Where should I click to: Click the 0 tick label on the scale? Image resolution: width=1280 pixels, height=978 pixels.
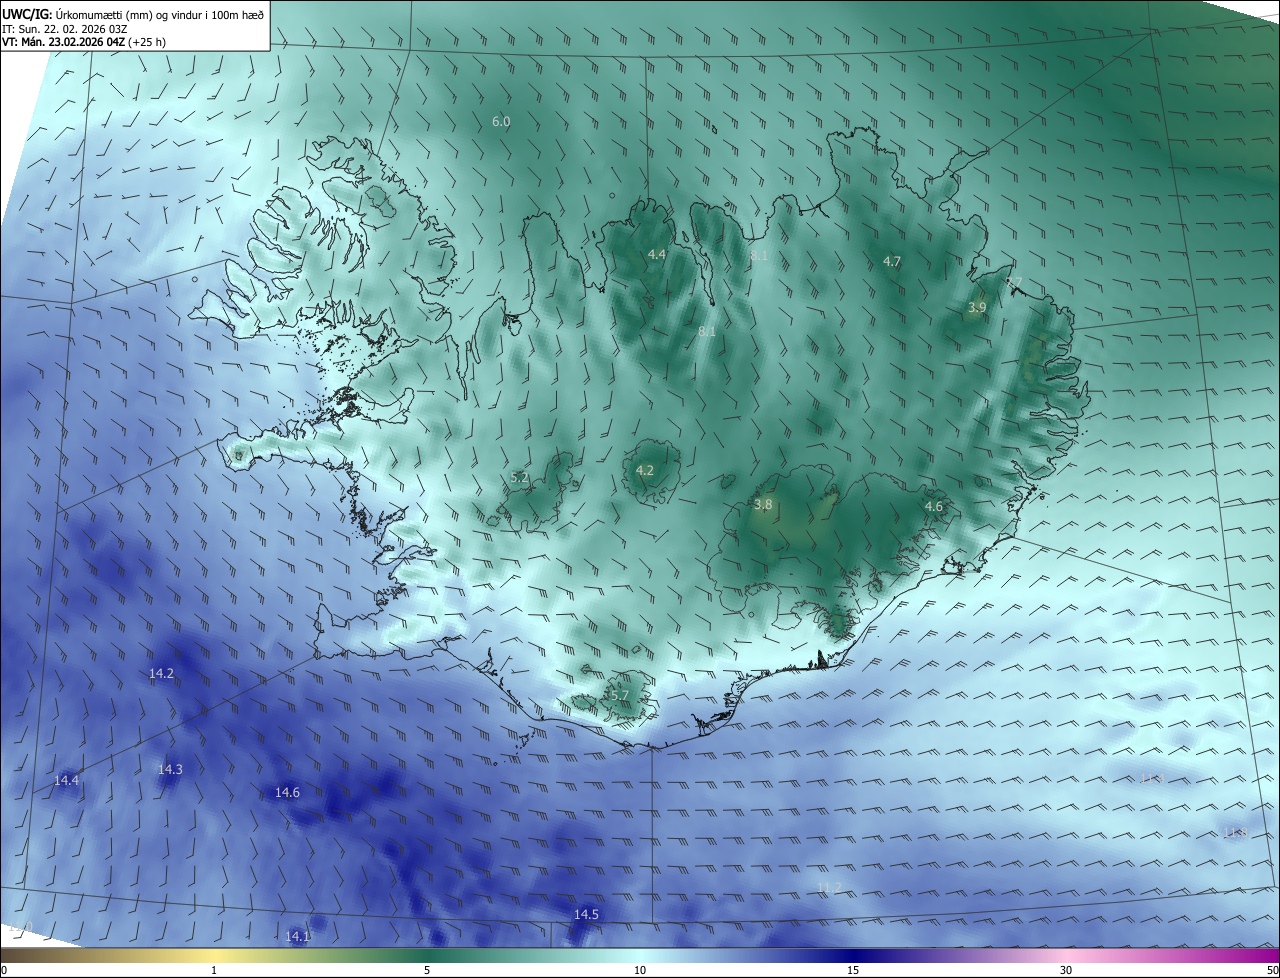pos(3,970)
